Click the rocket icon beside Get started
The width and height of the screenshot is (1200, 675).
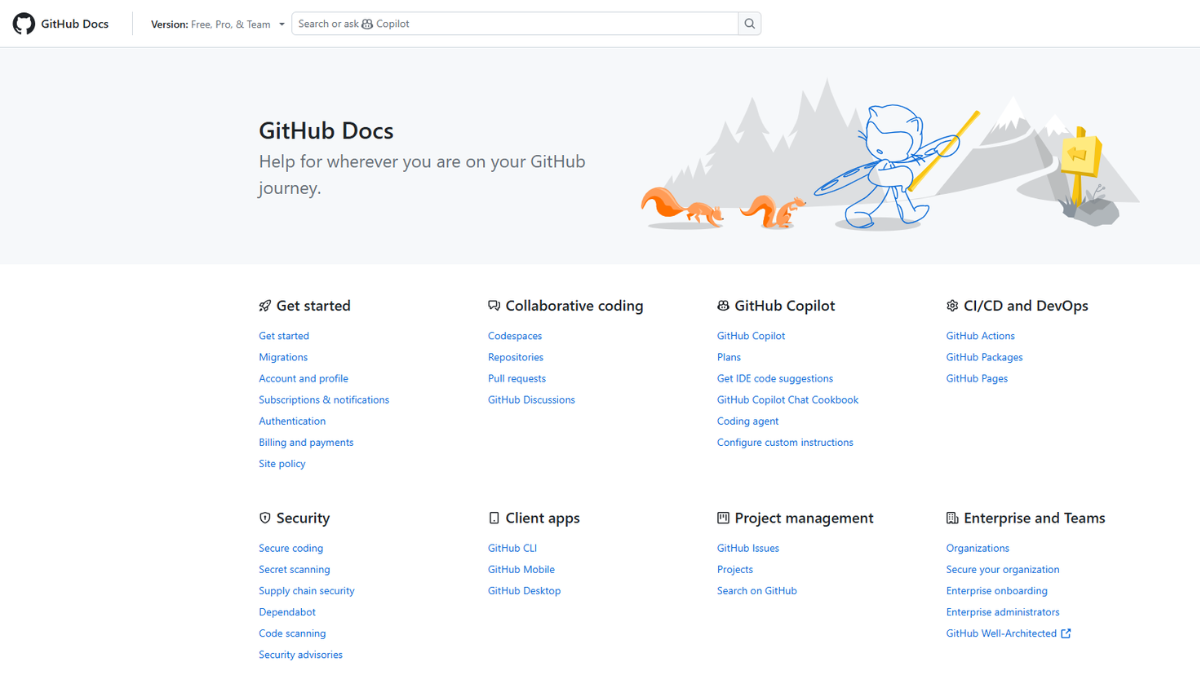tap(264, 305)
